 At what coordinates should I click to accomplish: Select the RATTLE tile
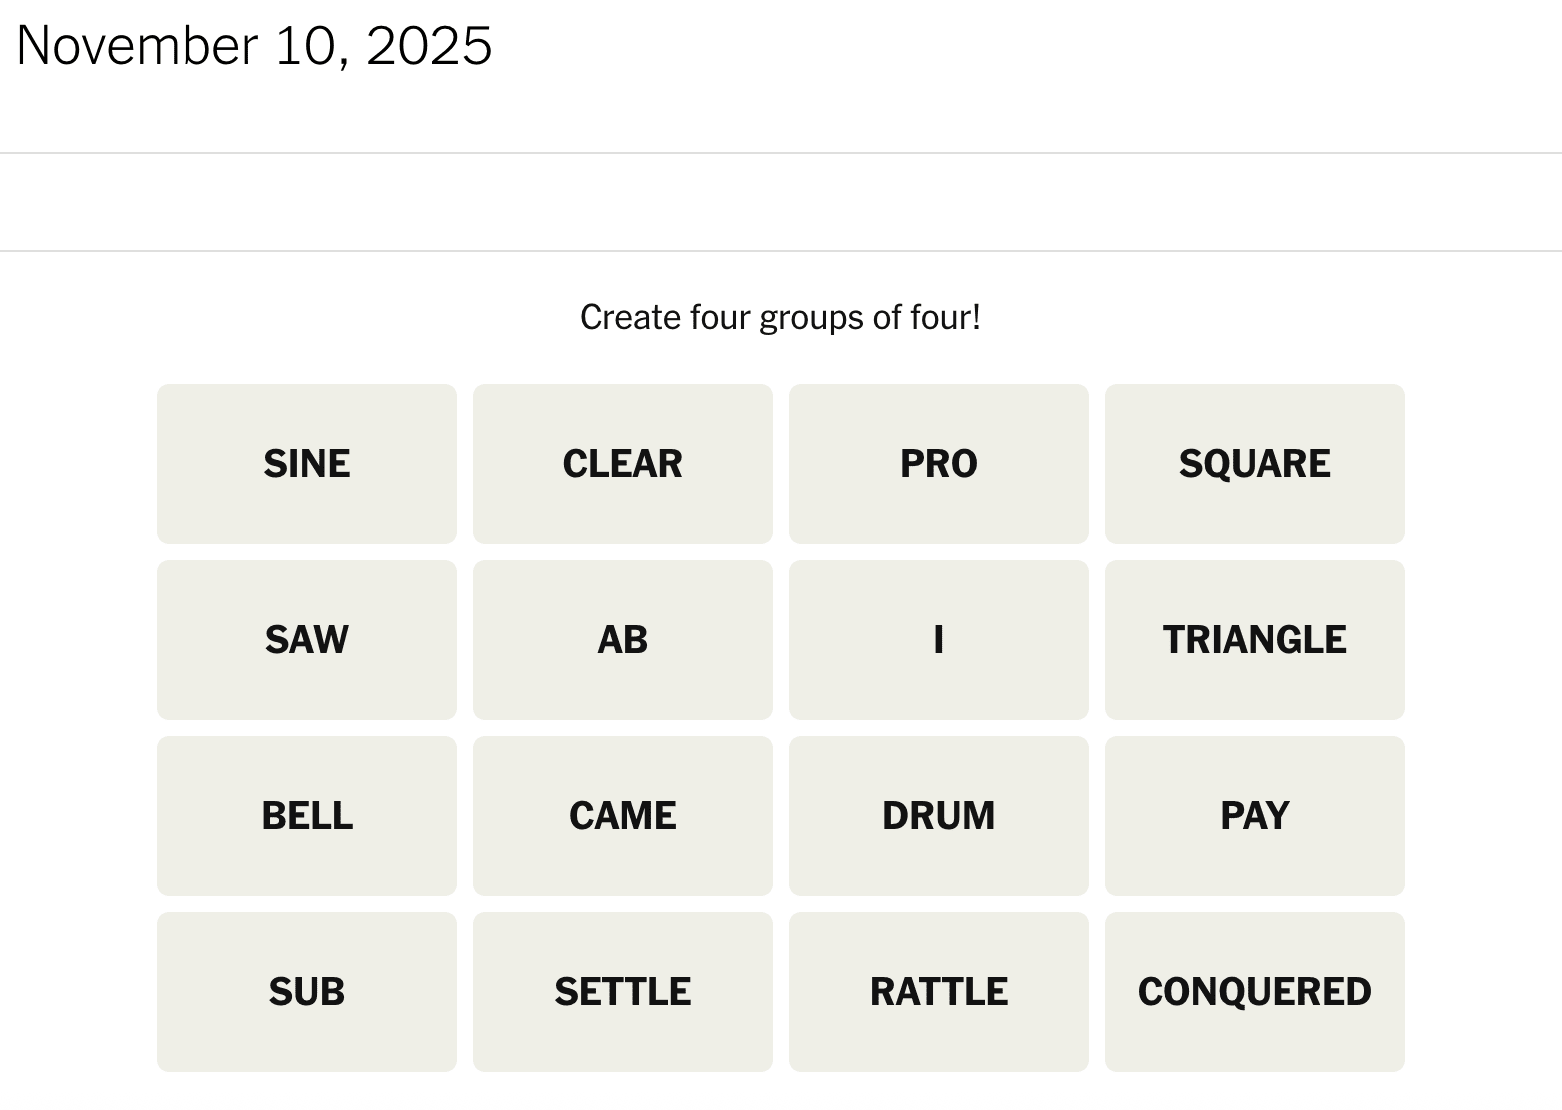(x=938, y=992)
